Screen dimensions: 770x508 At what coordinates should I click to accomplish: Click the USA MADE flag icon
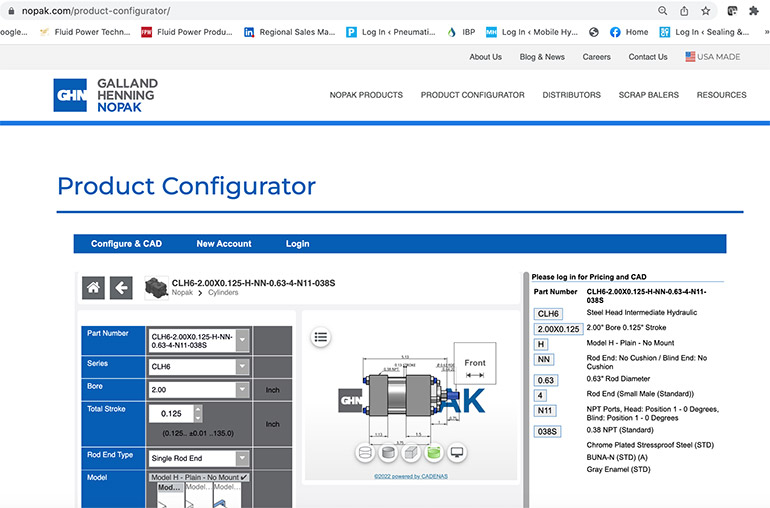tap(690, 57)
